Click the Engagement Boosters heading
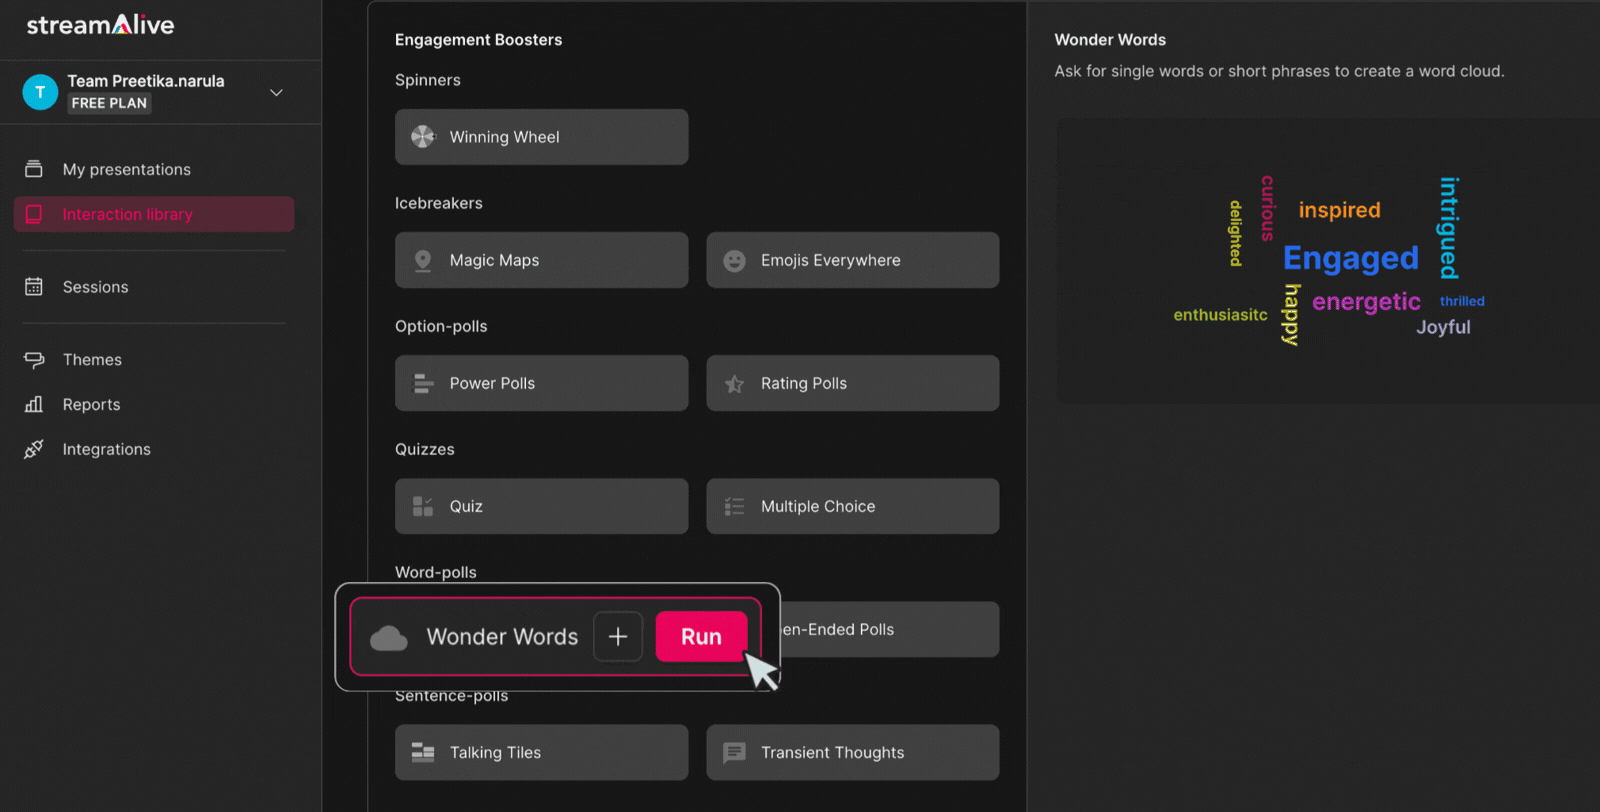Screen dimensions: 1600x812 point(478,40)
